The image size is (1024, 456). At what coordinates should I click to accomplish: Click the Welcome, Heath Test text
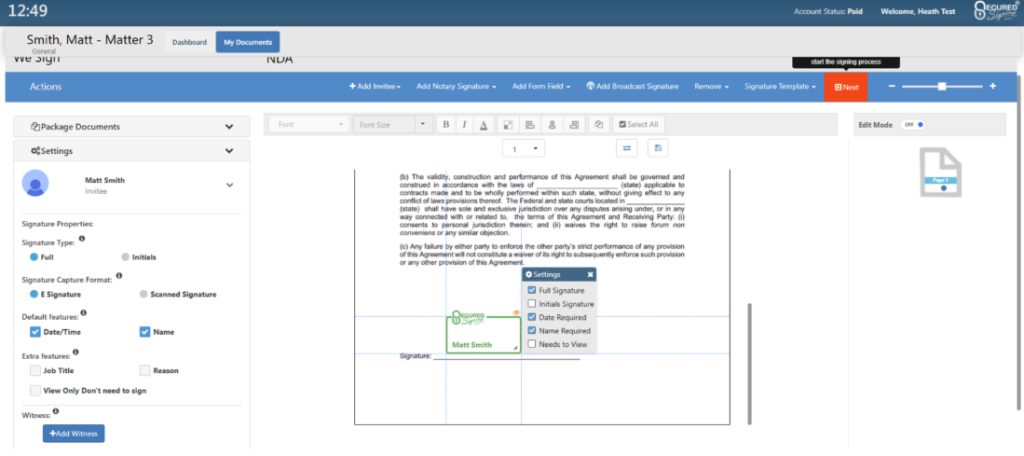tap(916, 12)
